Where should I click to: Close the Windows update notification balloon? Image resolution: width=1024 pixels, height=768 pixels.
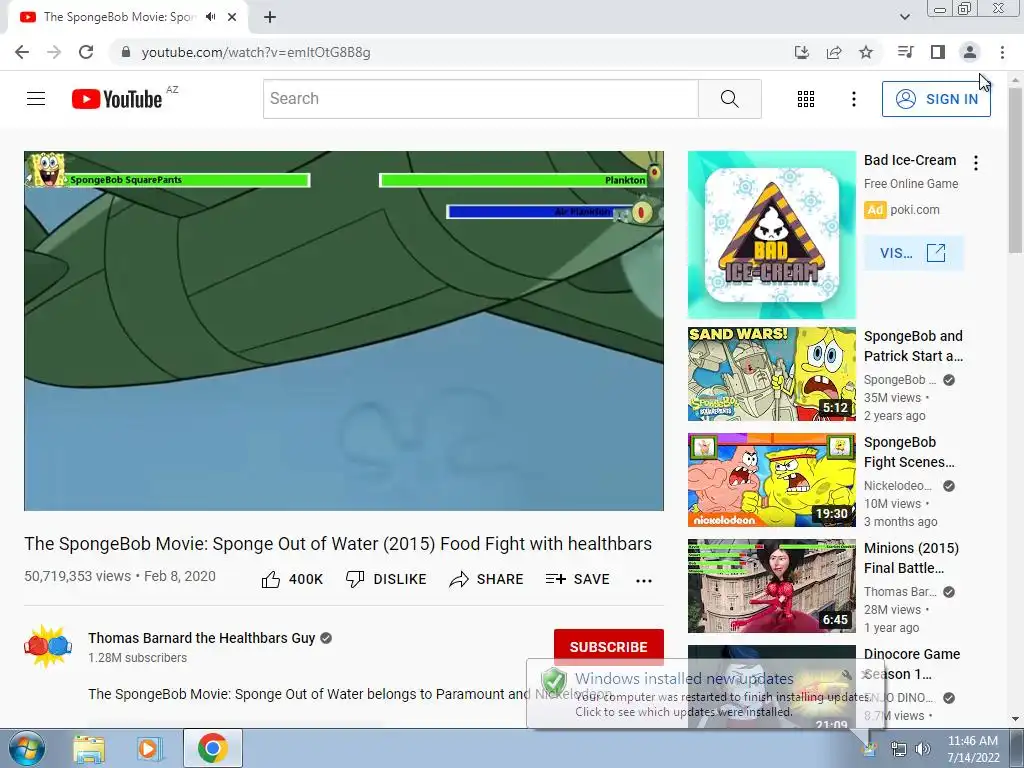click(x=867, y=674)
